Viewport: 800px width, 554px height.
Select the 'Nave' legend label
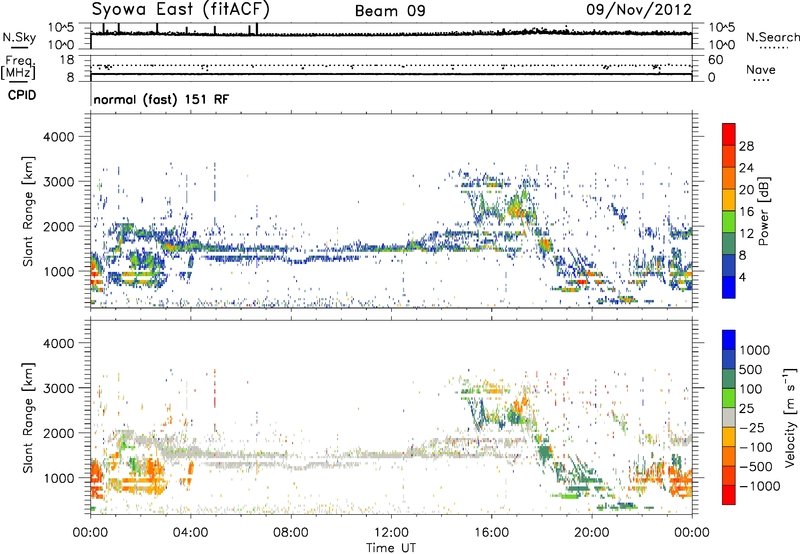(761, 70)
